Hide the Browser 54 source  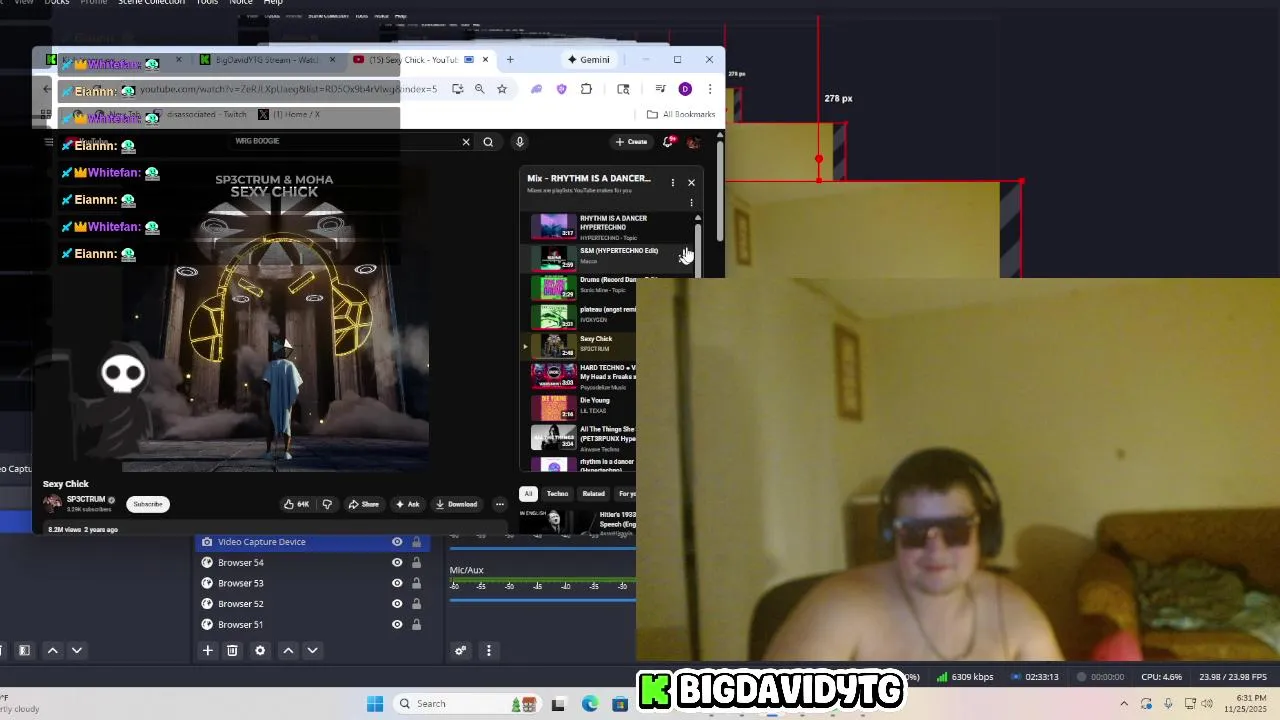397,563
